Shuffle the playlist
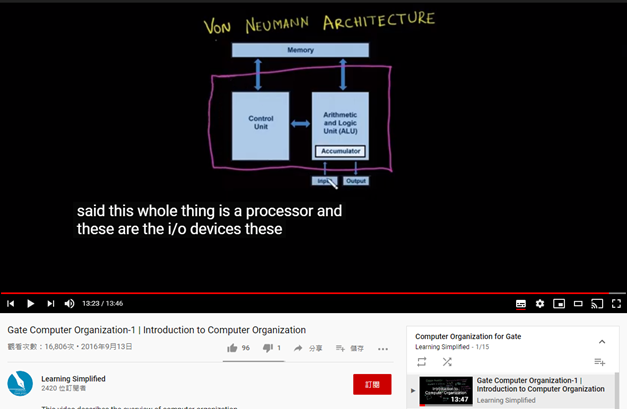The width and height of the screenshot is (627, 409). click(x=447, y=362)
